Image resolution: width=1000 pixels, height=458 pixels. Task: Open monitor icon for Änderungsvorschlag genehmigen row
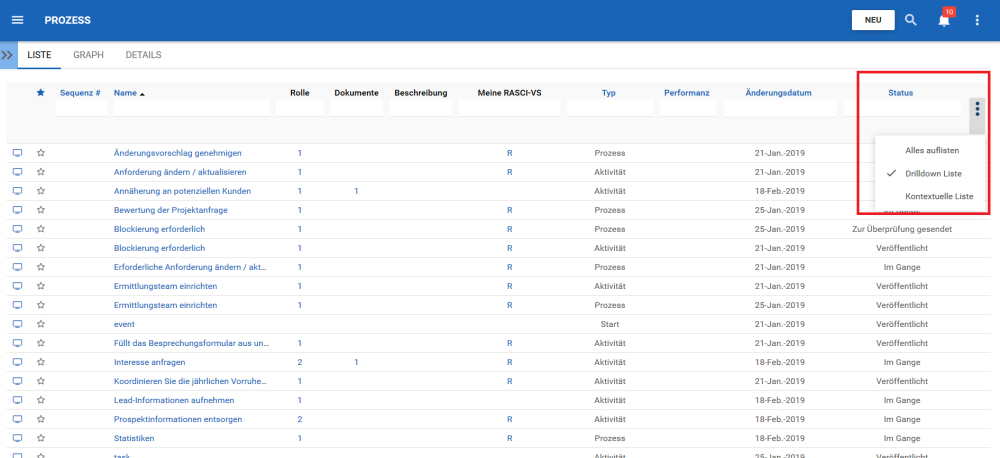pyautogui.click(x=18, y=153)
